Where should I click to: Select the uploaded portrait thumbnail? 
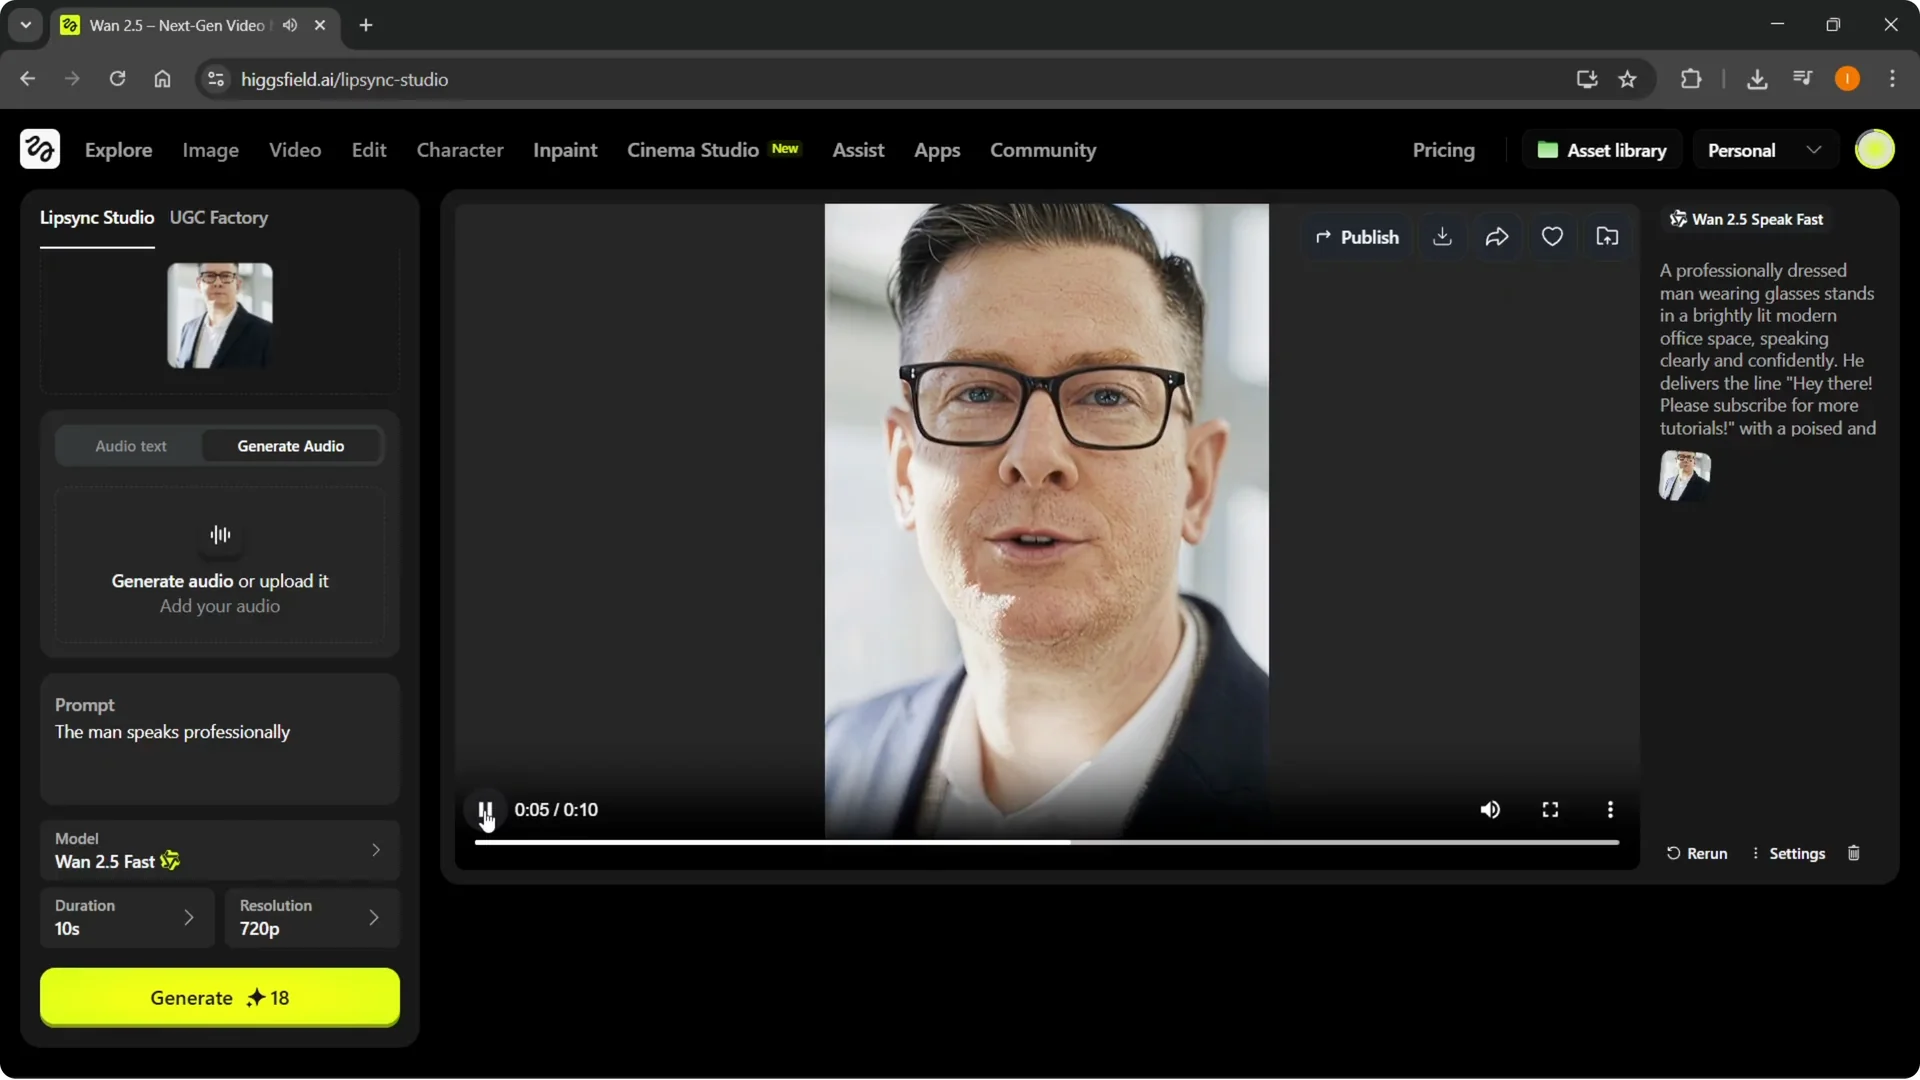pyautogui.click(x=219, y=314)
